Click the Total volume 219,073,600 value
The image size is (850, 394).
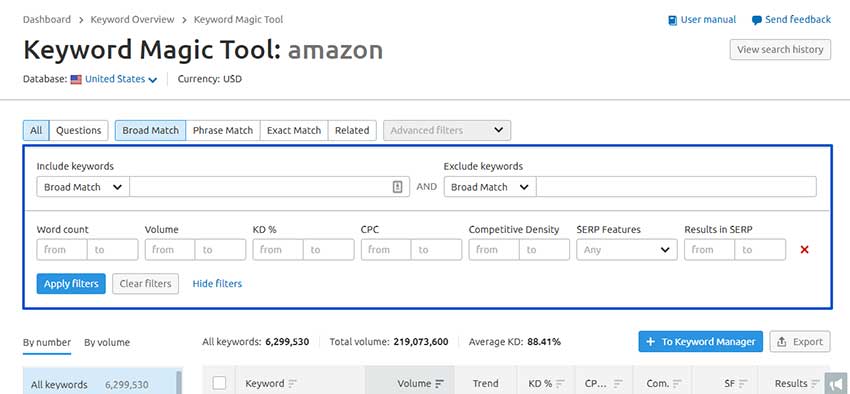pos(420,342)
